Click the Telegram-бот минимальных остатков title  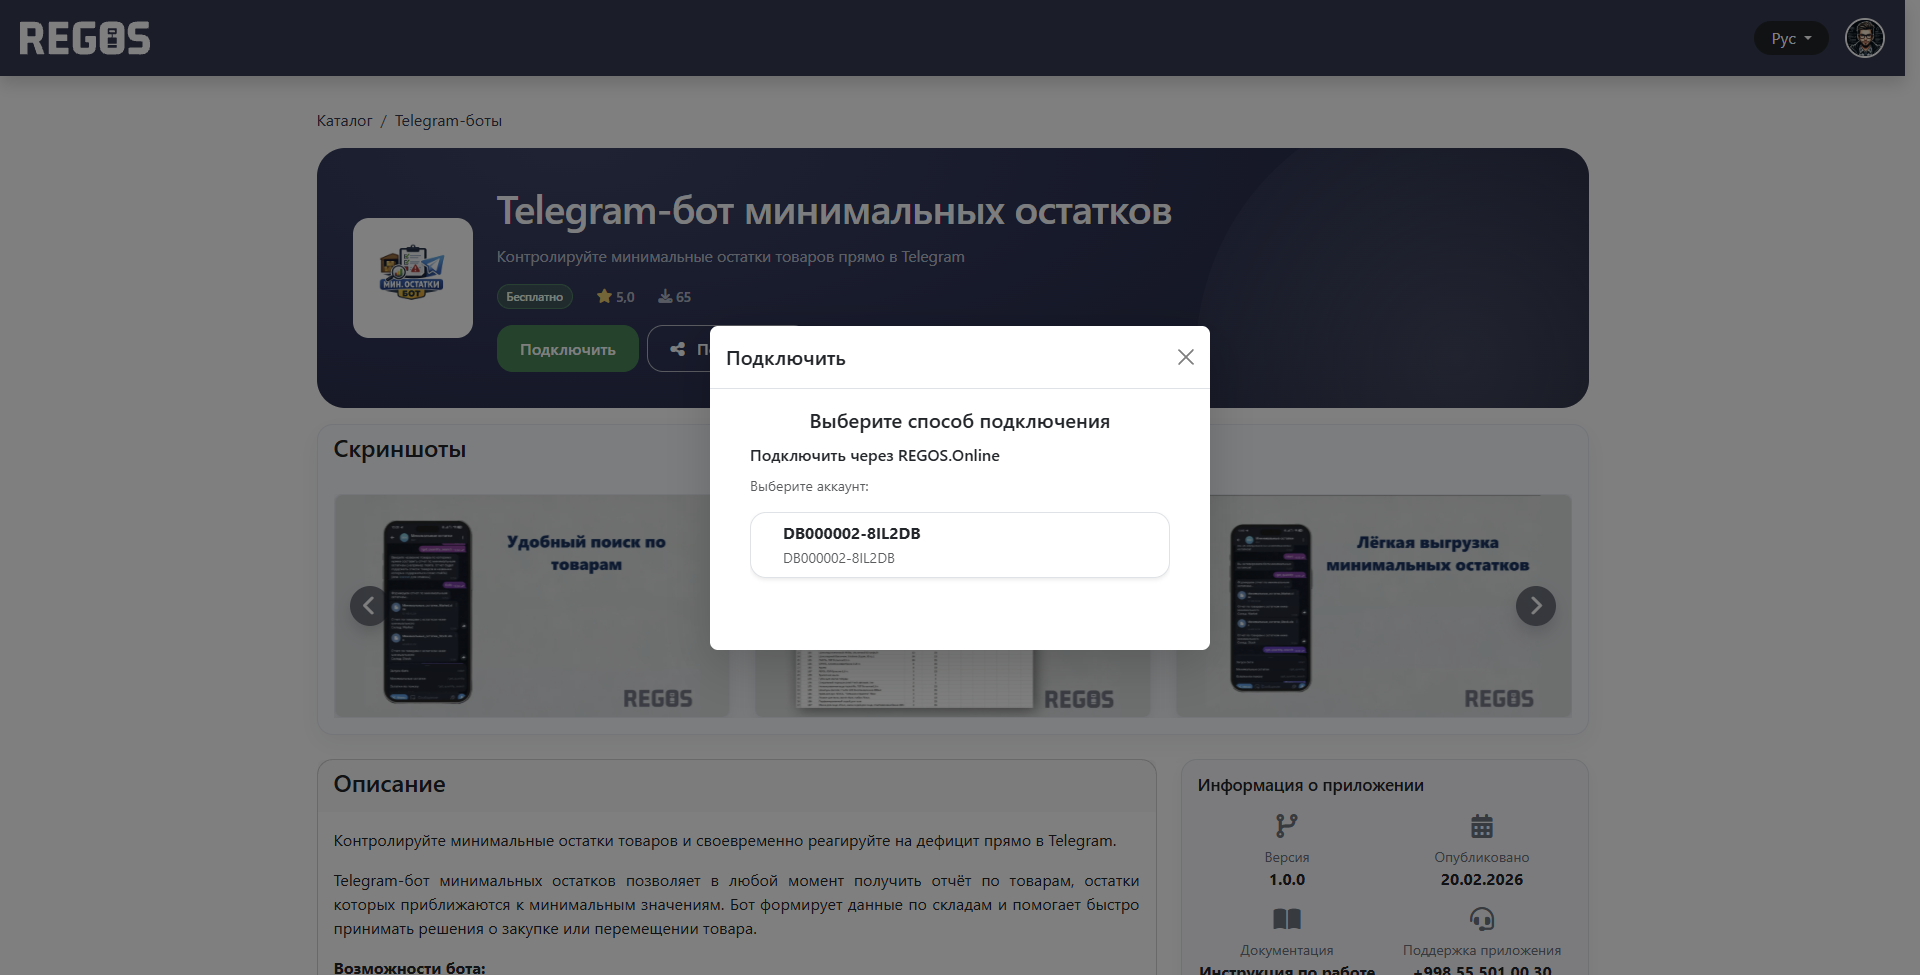pos(833,211)
